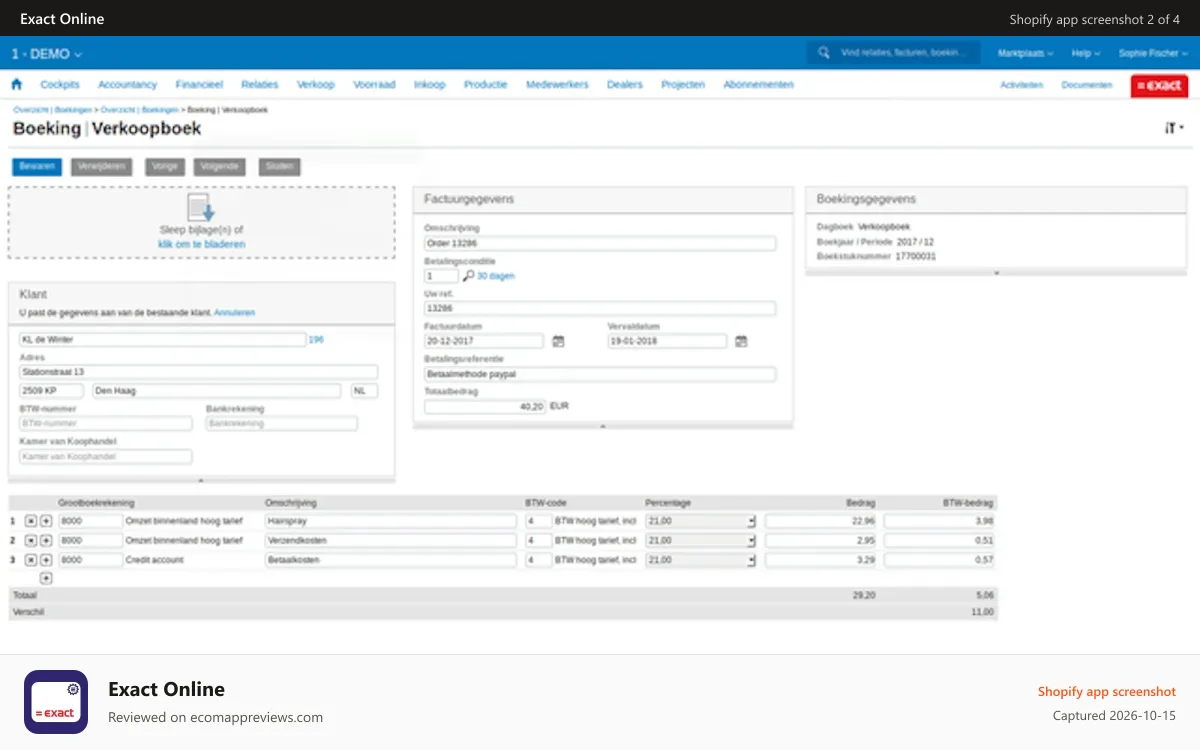Expand the Boekingsgegevens section with its bottom arrow

tap(996, 272)
